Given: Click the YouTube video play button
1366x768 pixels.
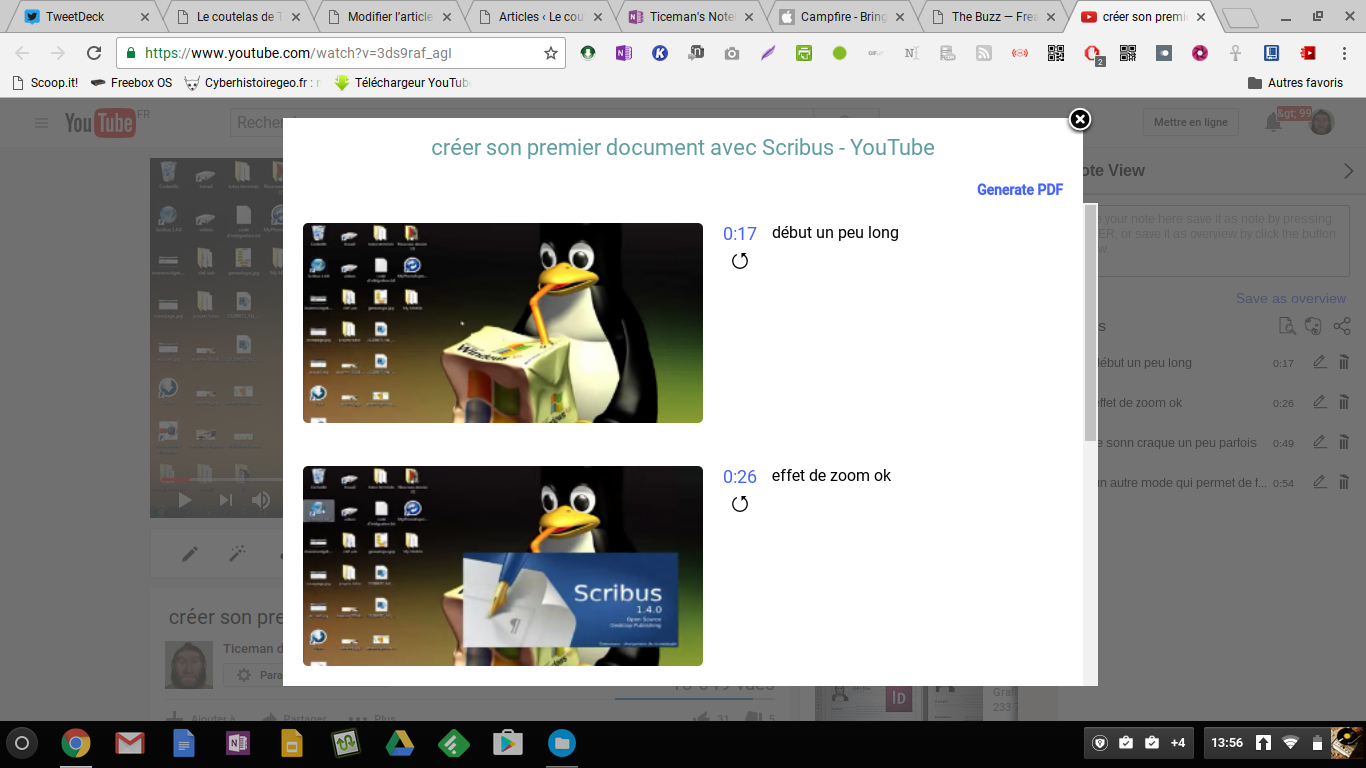Looking at the screenshot, I should point(185,500).
